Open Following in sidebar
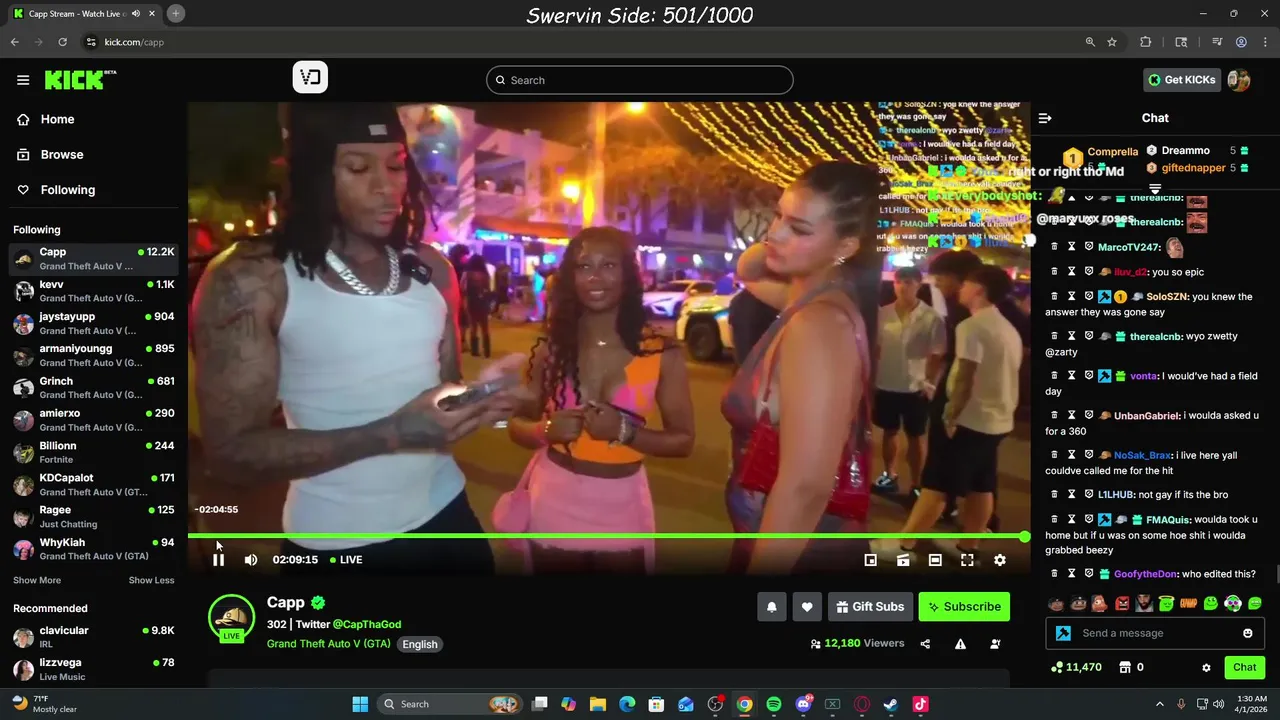 click(x=56, y=189)
